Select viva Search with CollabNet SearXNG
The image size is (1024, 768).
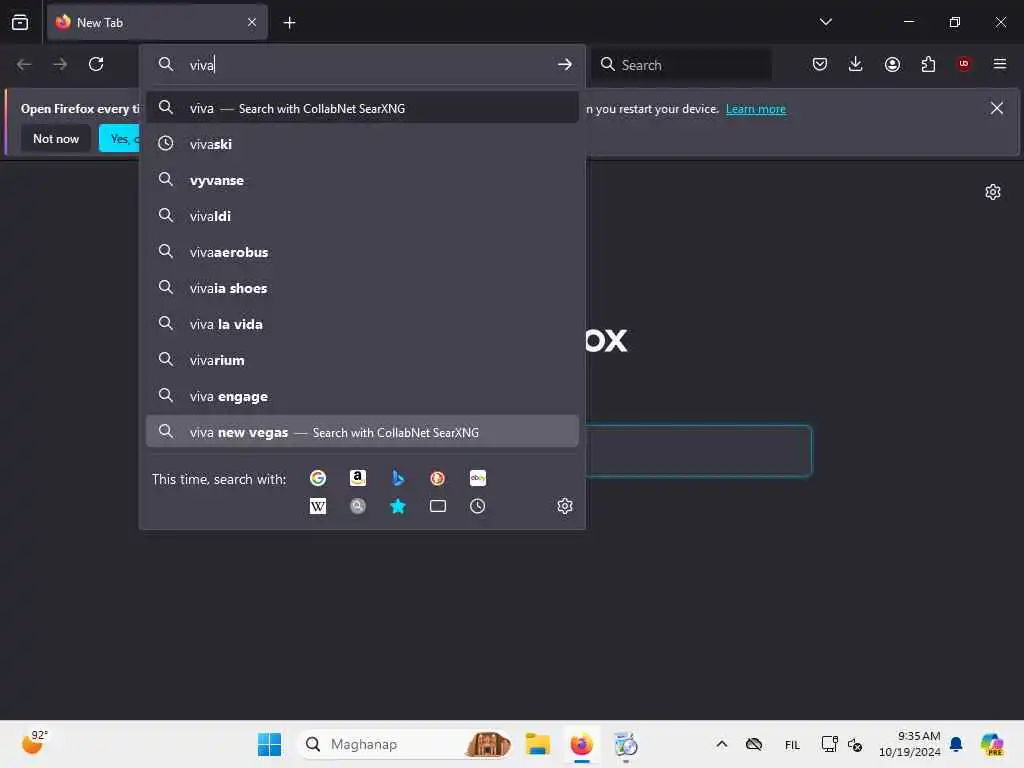tap(362, 108)
